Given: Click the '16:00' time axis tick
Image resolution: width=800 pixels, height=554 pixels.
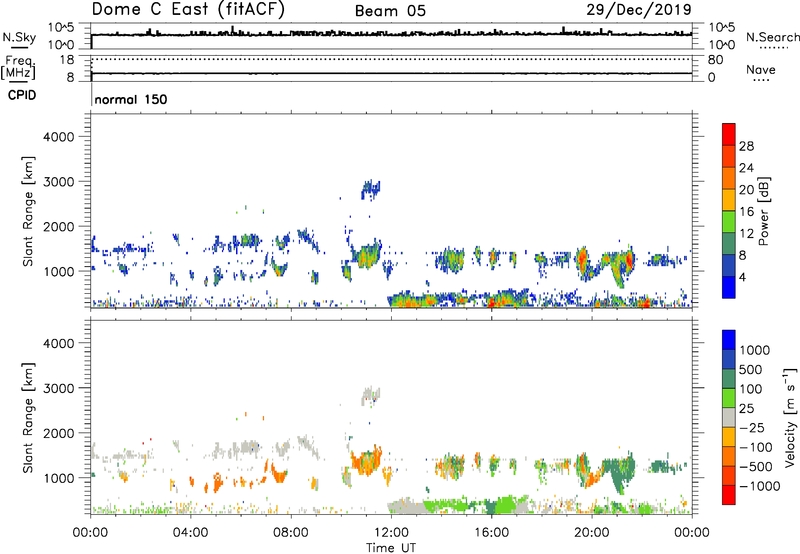Looking at the screenshot, I should pos(491,533).
